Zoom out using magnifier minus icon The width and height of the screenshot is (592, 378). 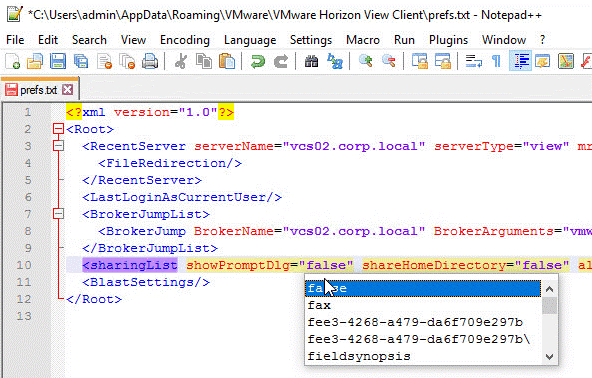point(388,61)
